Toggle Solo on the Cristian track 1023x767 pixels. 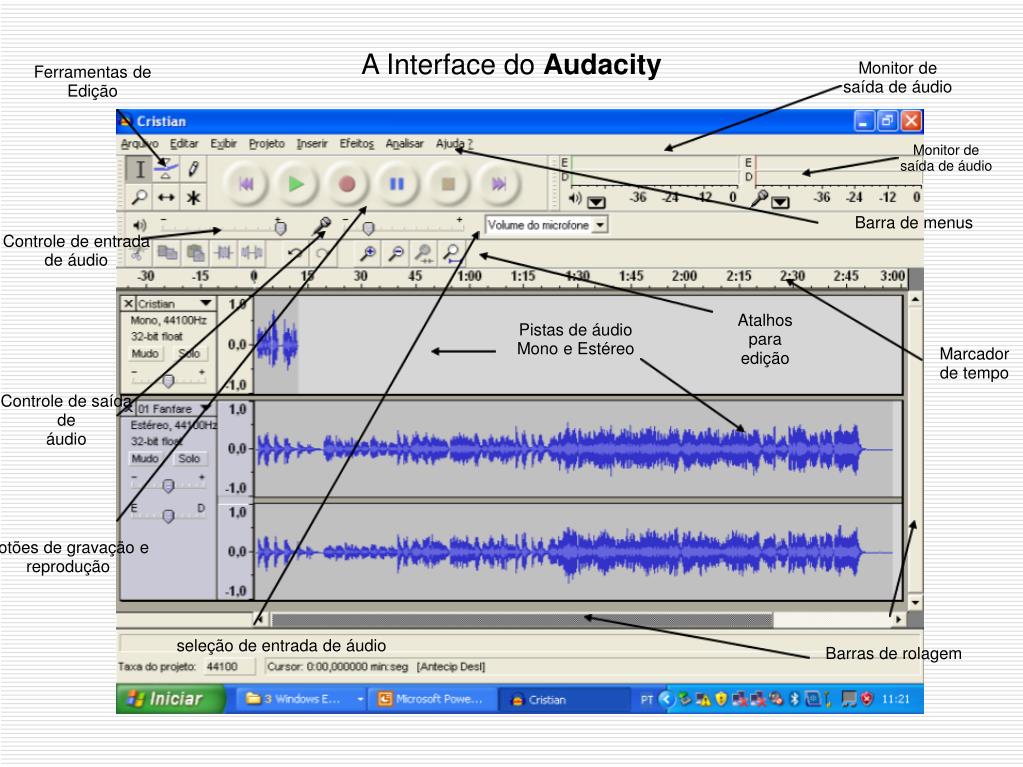(x=189, y=353)
